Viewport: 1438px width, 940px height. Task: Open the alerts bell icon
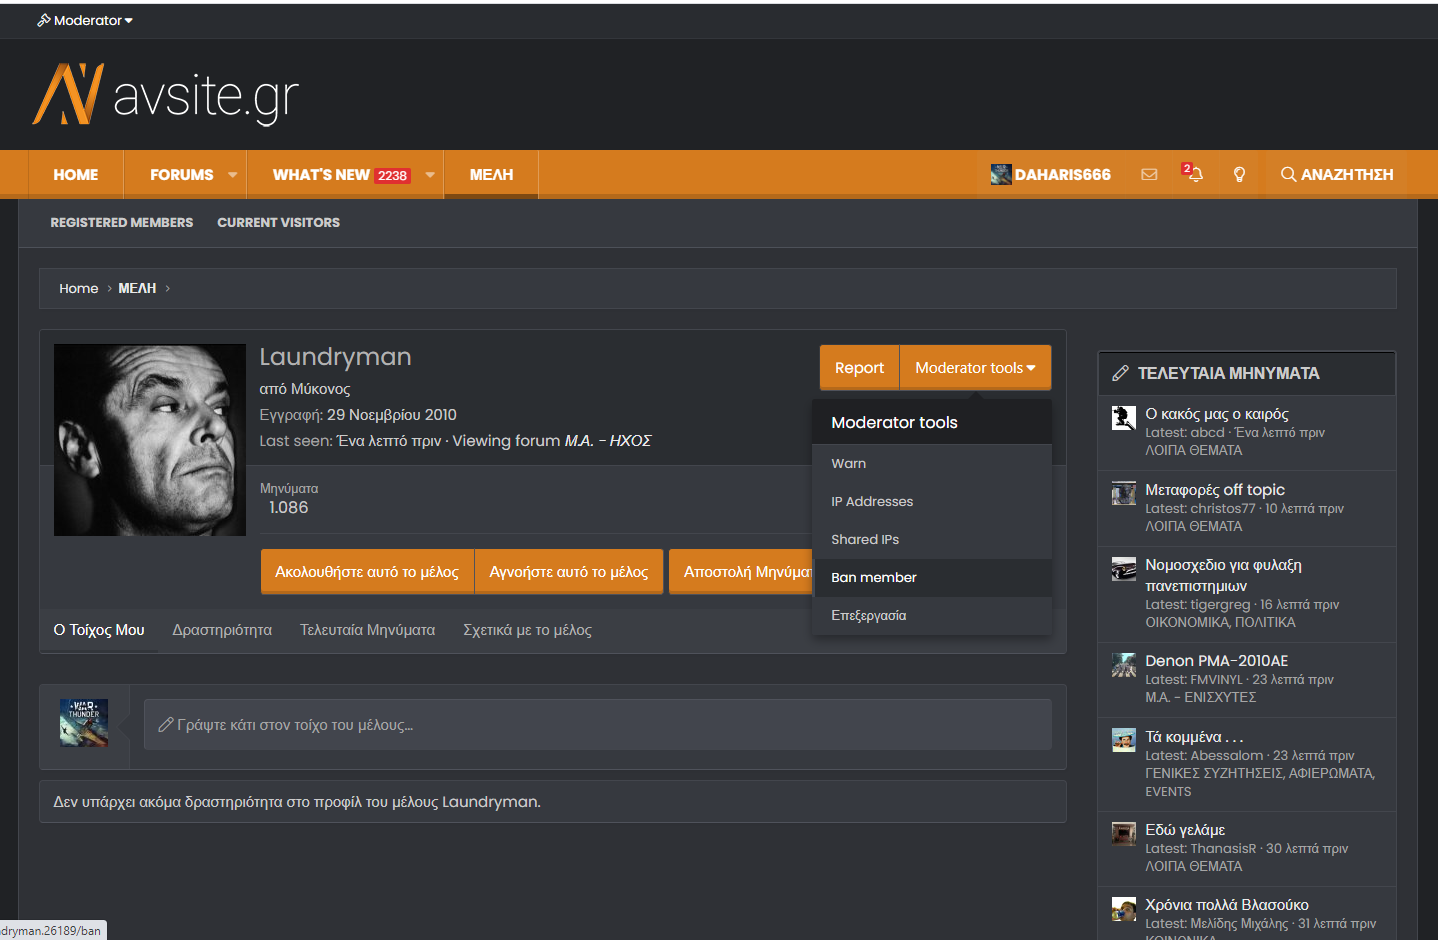(1194, 174)
